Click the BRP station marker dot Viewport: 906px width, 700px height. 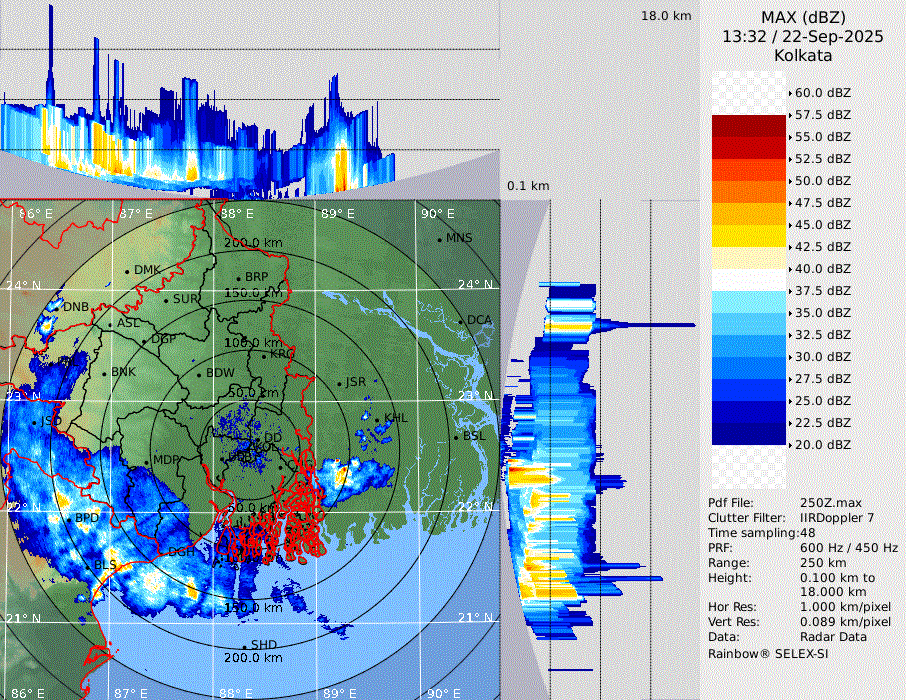tap(238, 278)
